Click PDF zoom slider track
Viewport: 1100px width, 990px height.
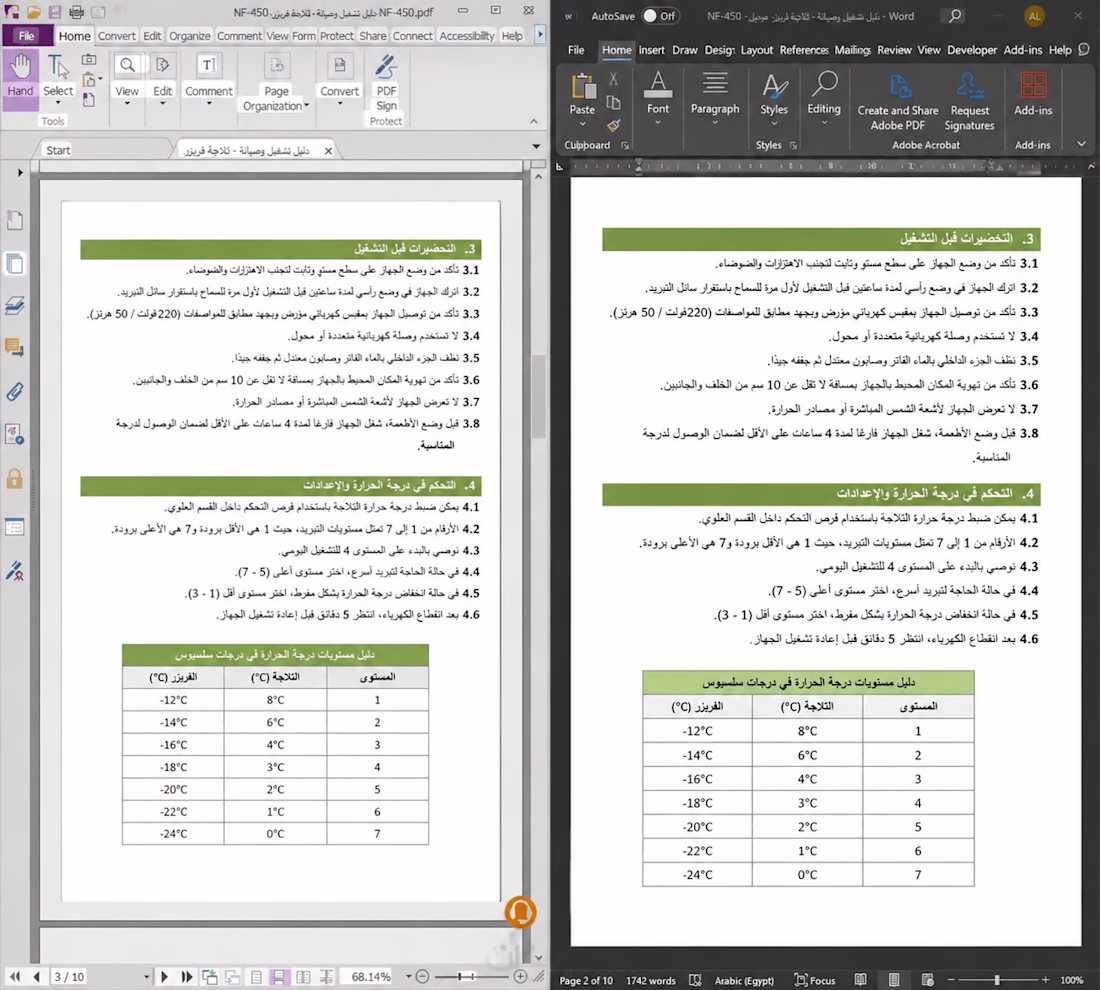point(470,976)
